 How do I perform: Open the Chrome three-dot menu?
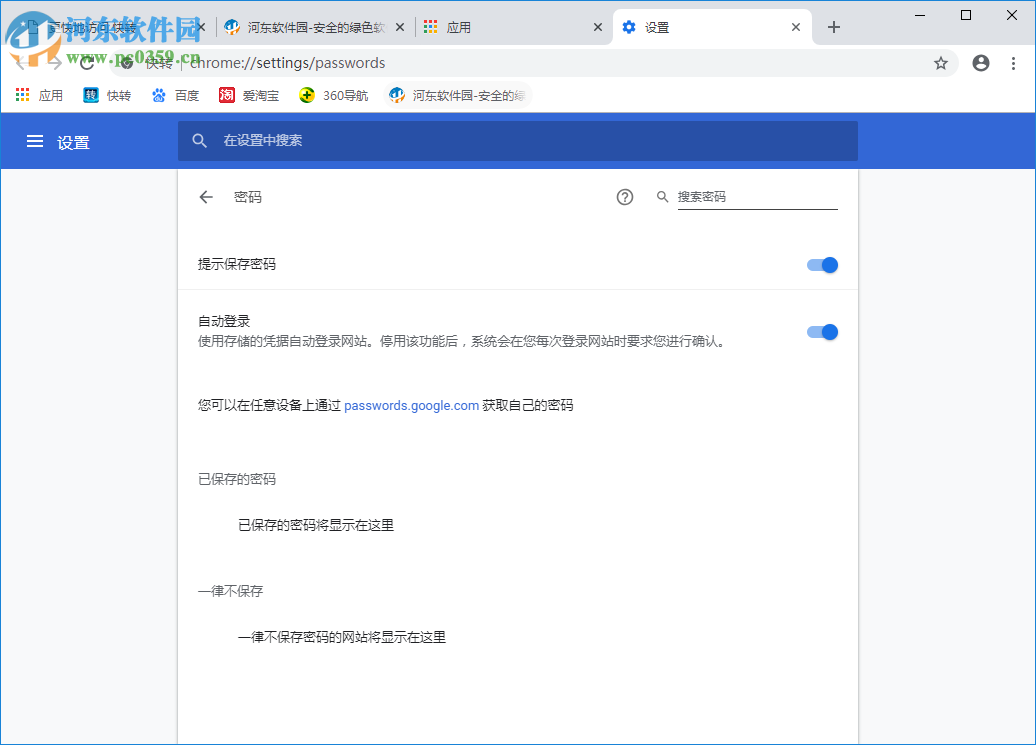click(1015, 62)
